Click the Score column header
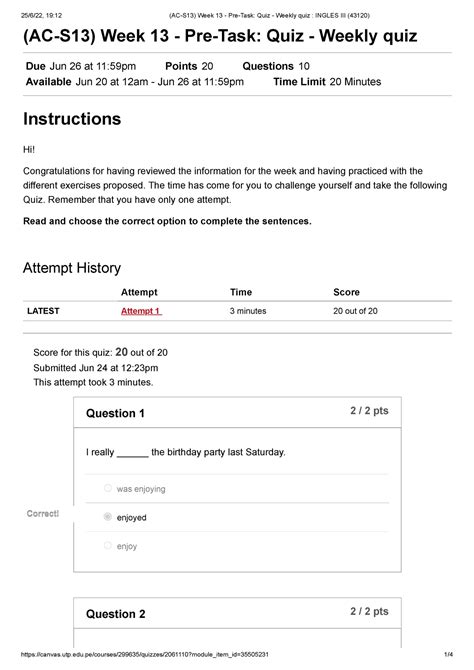Viewport: 474px width, 670px height. coord(346,292)
